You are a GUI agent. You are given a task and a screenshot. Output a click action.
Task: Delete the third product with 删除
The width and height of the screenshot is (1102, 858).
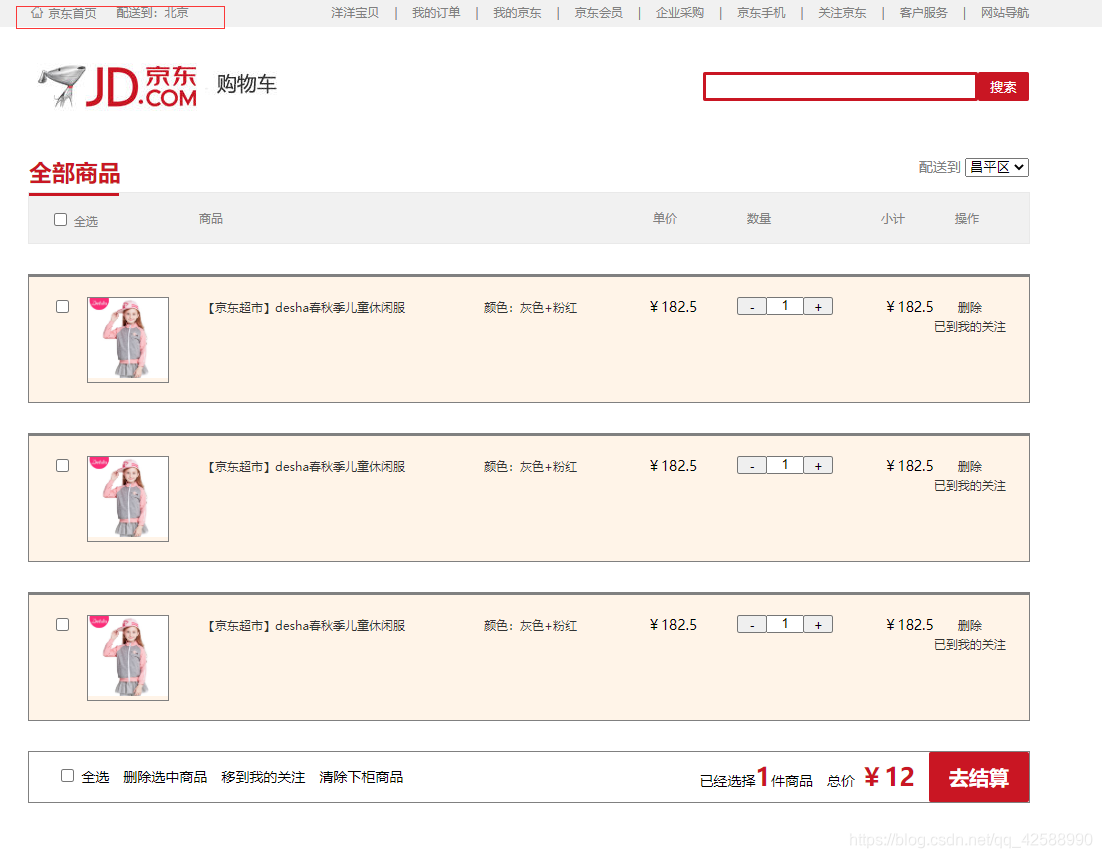(x=970, y=625)
